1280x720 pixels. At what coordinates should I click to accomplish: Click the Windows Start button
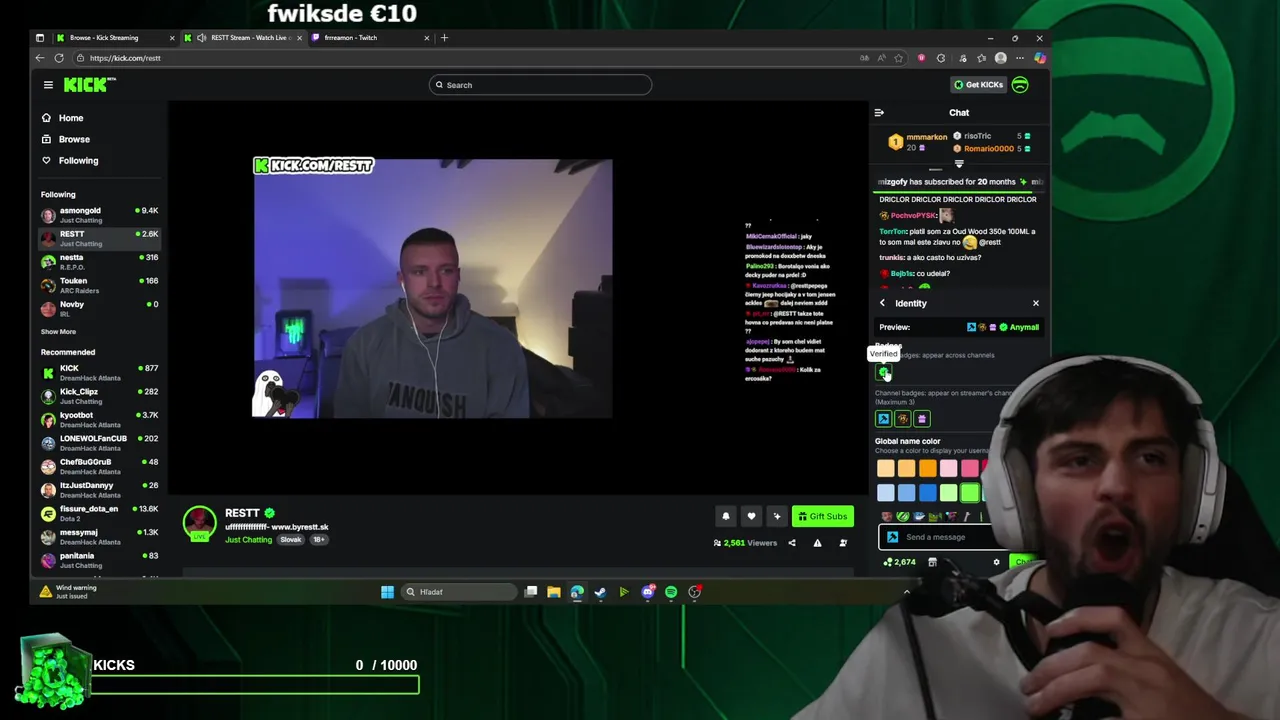tap(387, 592)
